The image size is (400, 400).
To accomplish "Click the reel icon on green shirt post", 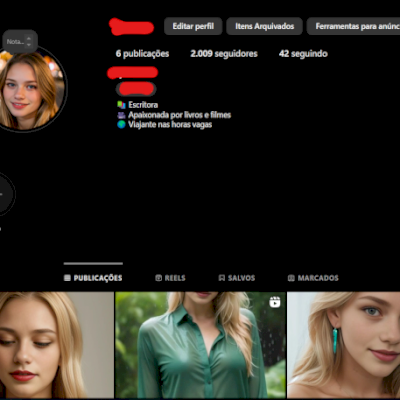I will 275,302.
